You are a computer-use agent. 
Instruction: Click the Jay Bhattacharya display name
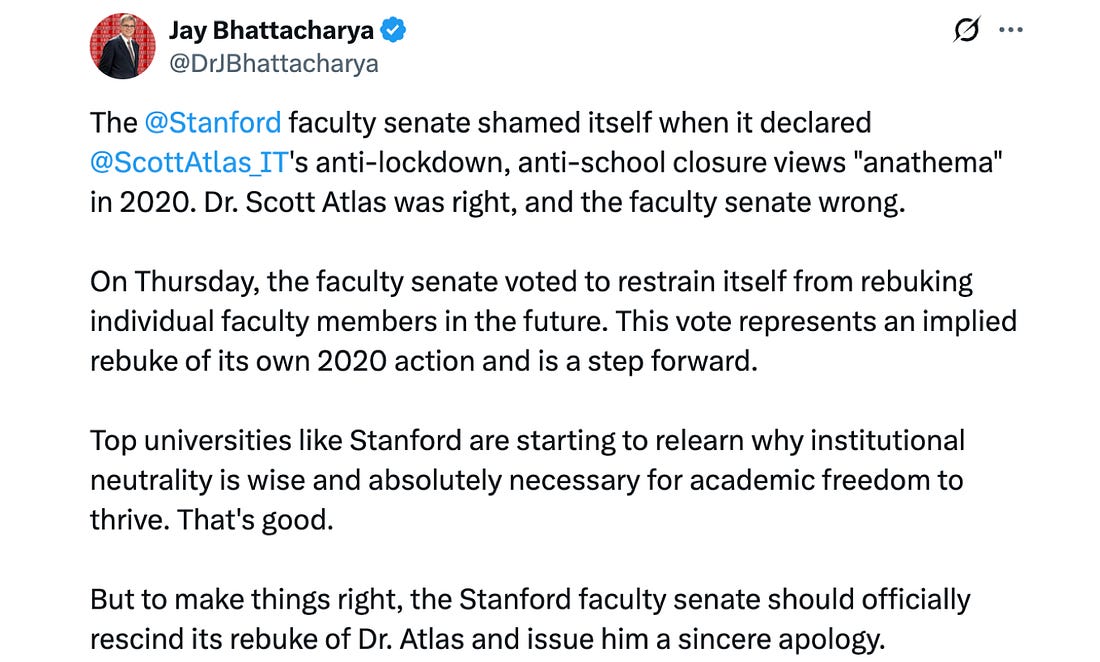271,31
